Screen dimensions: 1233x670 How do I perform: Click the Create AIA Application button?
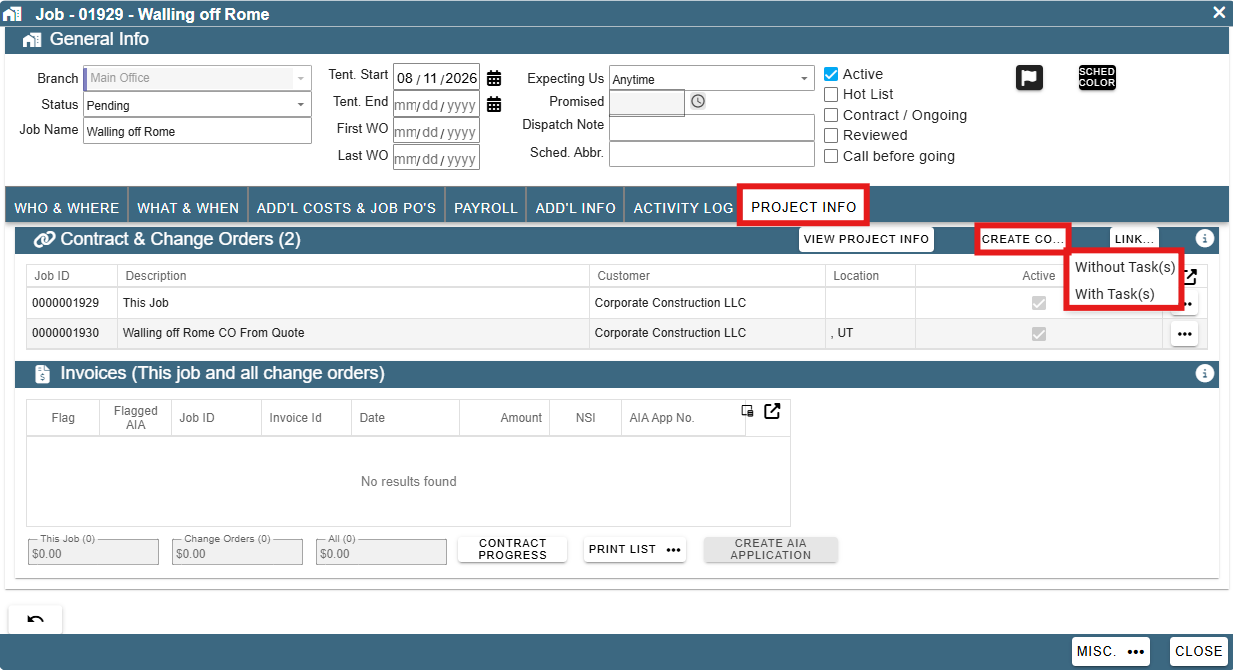(770, 549)
